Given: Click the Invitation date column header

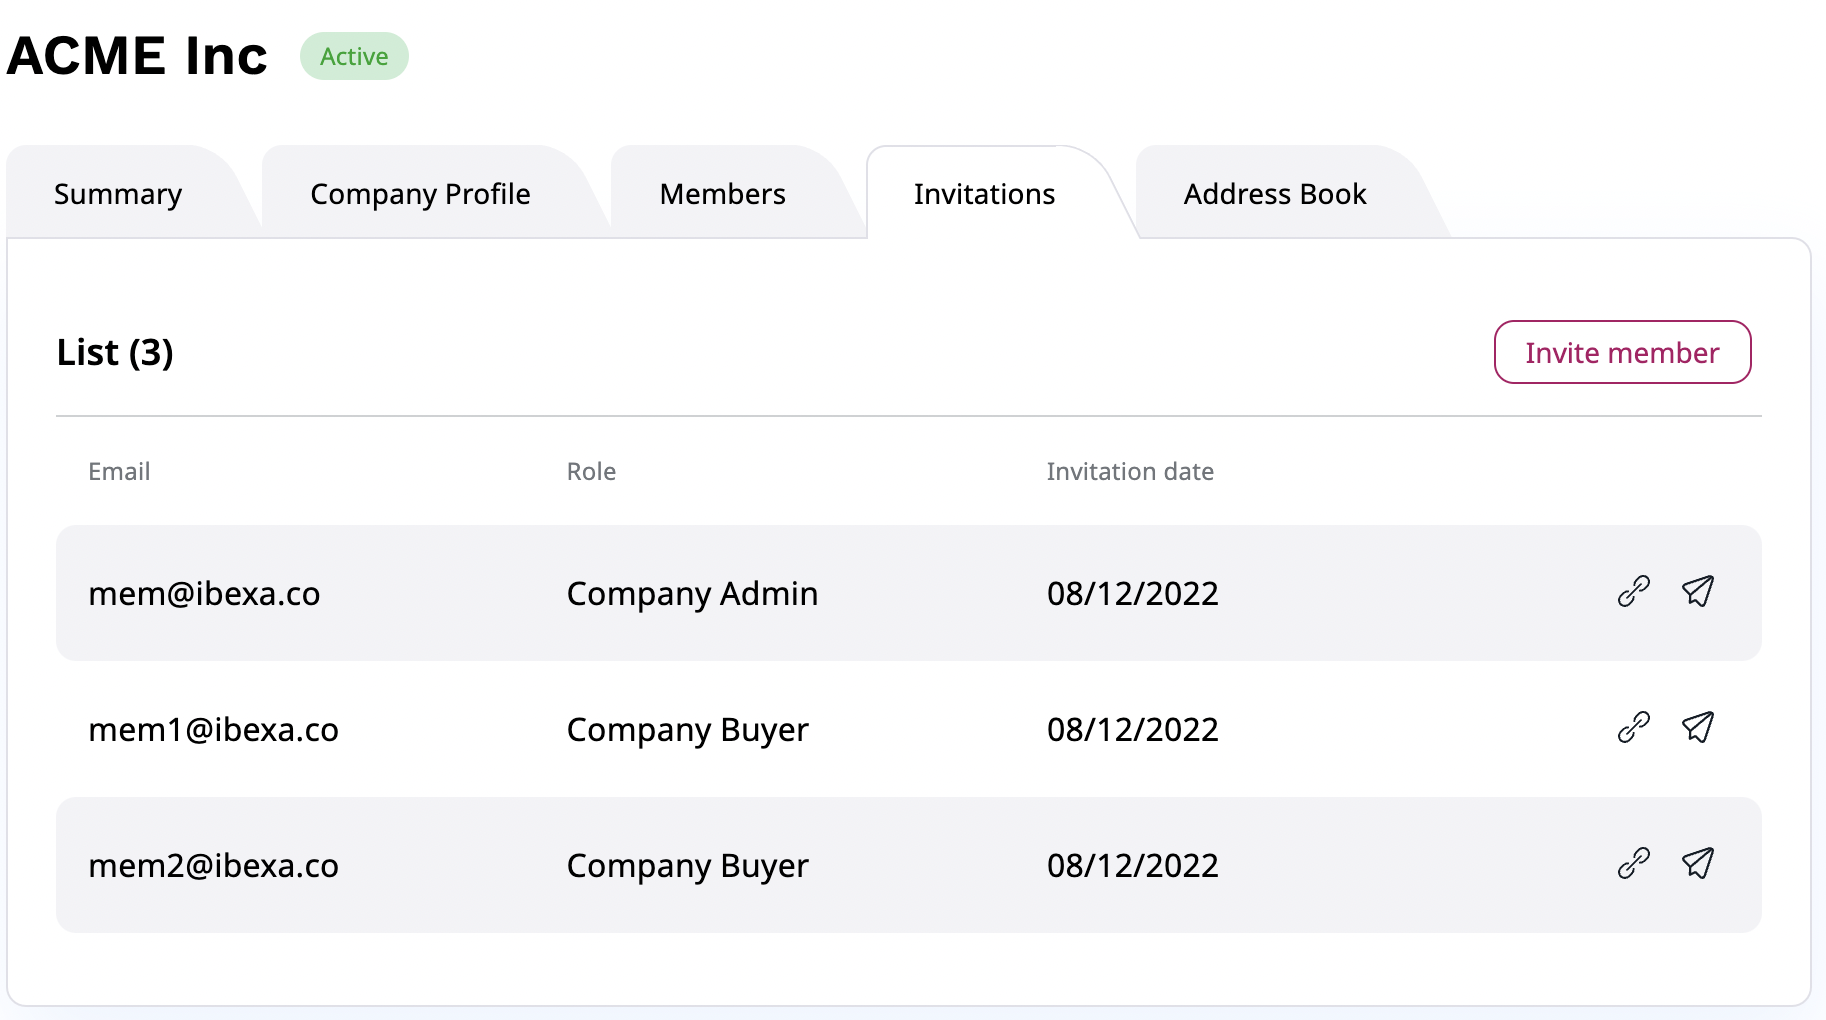Looking at the screenshot, I should pos(1129,471).
